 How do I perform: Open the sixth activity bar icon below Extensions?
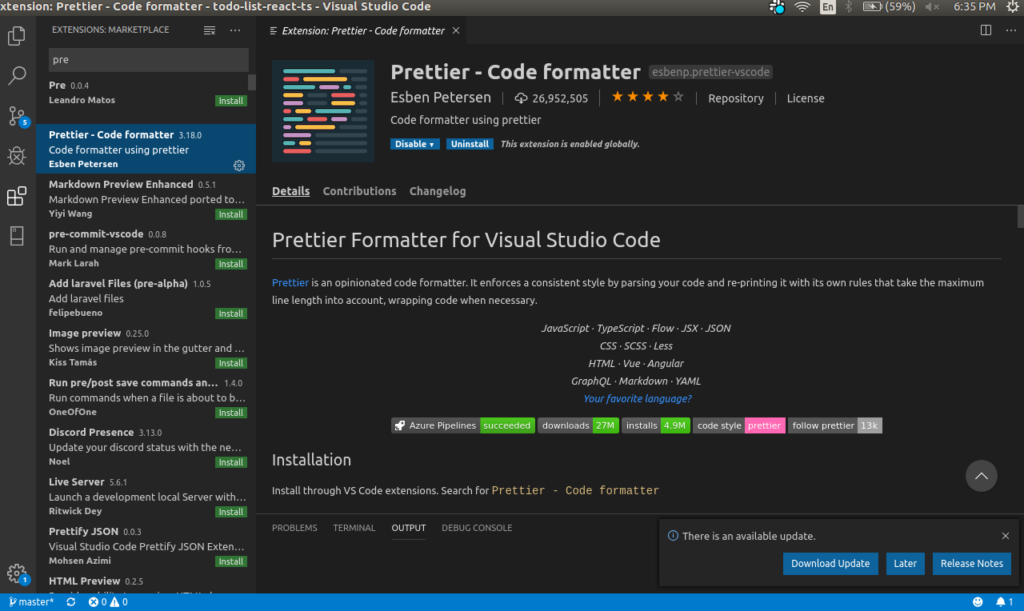click(16, 236)
